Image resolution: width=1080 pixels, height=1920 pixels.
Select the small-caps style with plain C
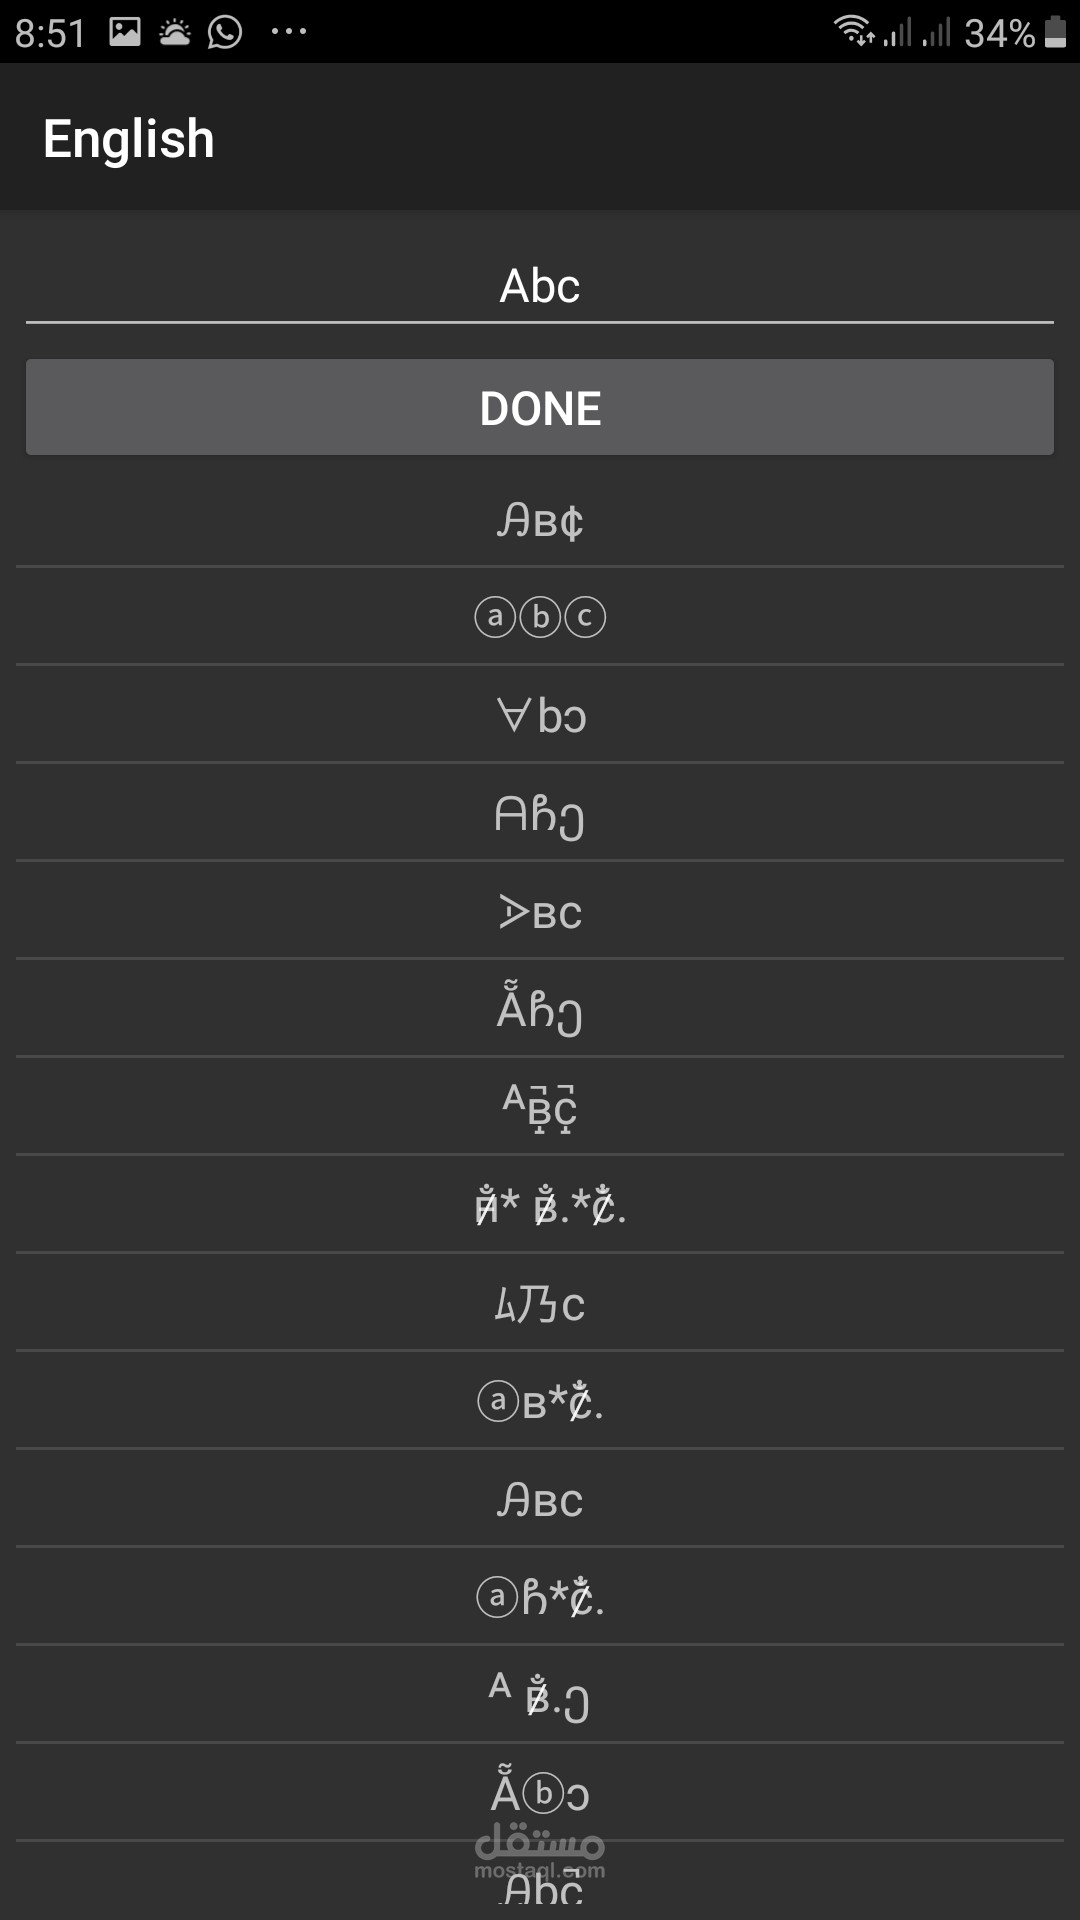(x=540, y=1499)
